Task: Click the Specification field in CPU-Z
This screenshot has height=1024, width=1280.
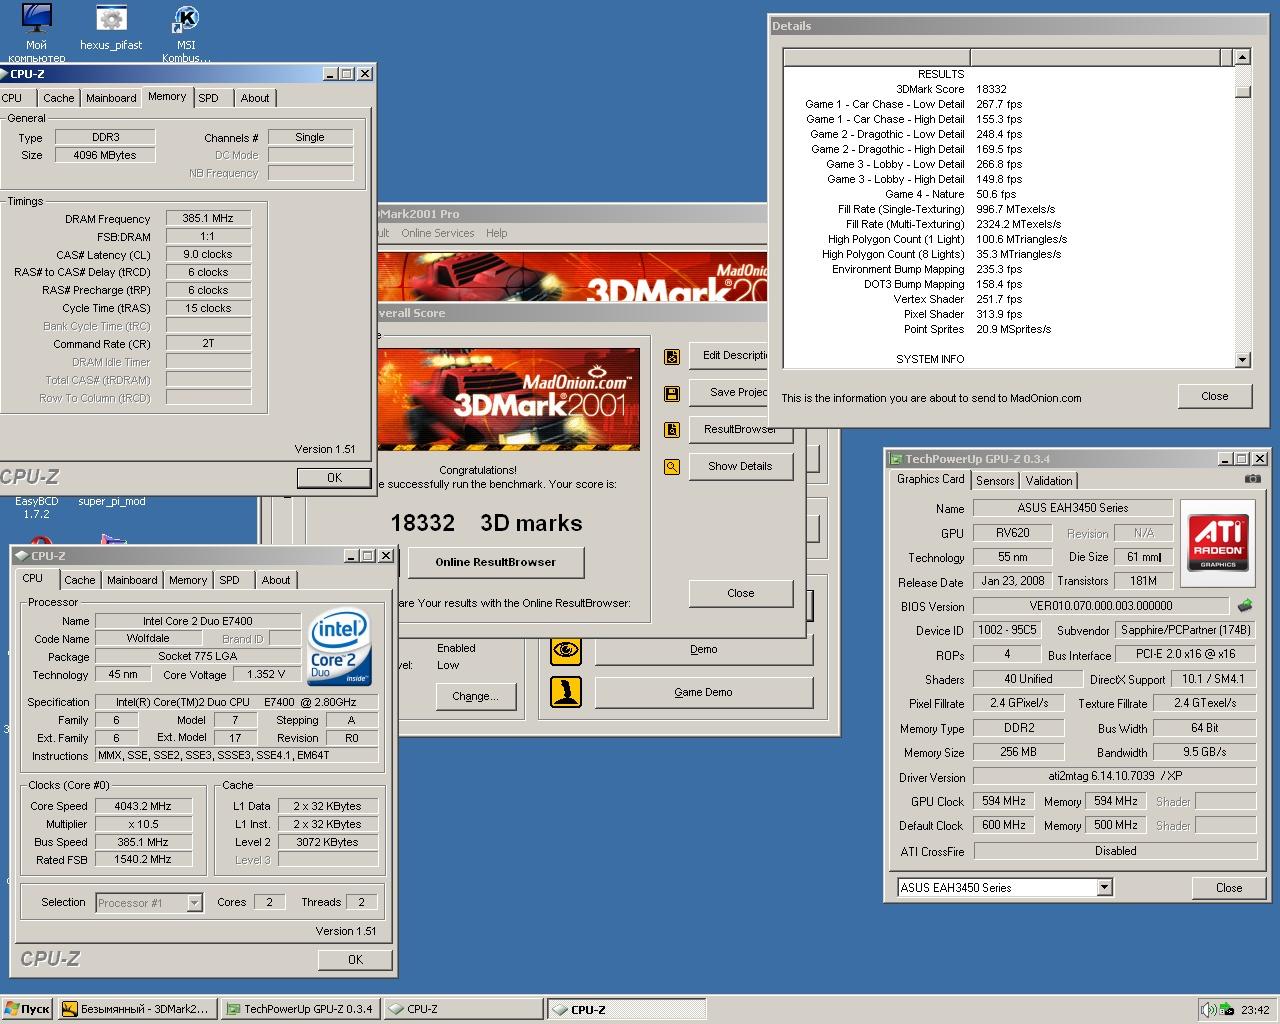Action: (x=237, y=702)
